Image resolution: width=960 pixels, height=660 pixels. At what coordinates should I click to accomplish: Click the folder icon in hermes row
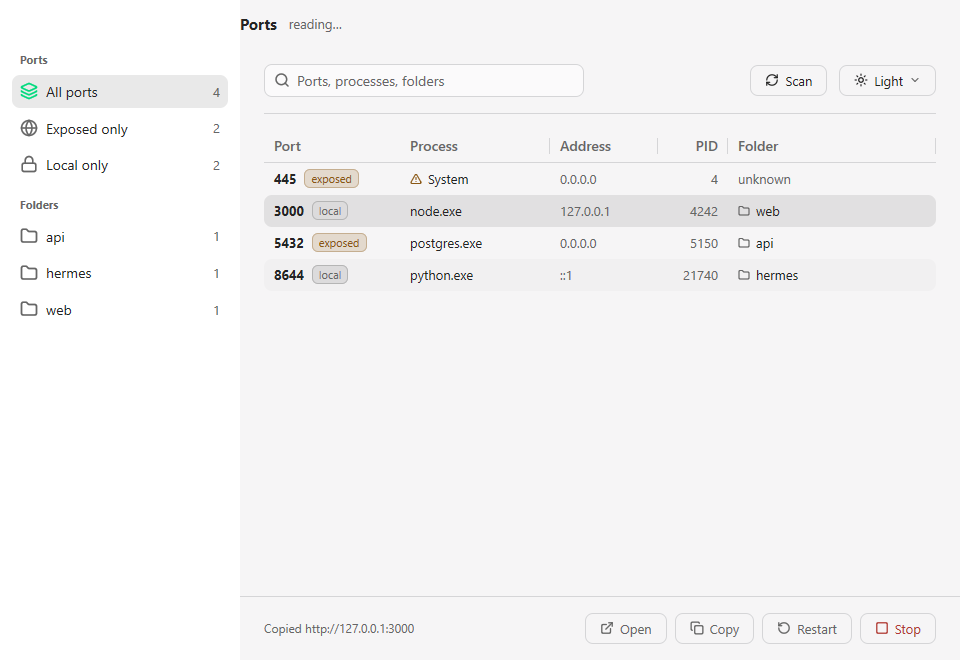(x=744, y=276)
